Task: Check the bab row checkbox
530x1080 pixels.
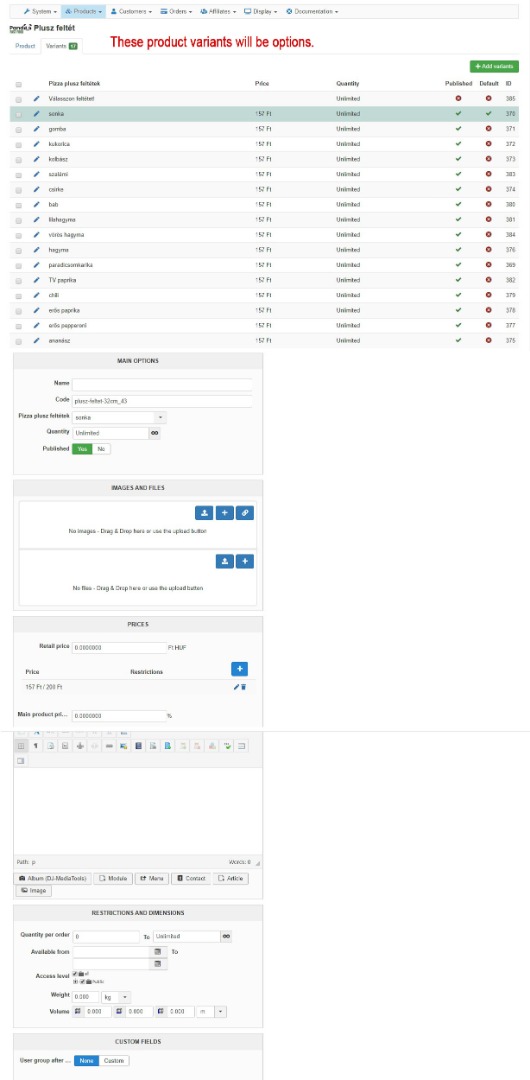Action: coord(19,205)
